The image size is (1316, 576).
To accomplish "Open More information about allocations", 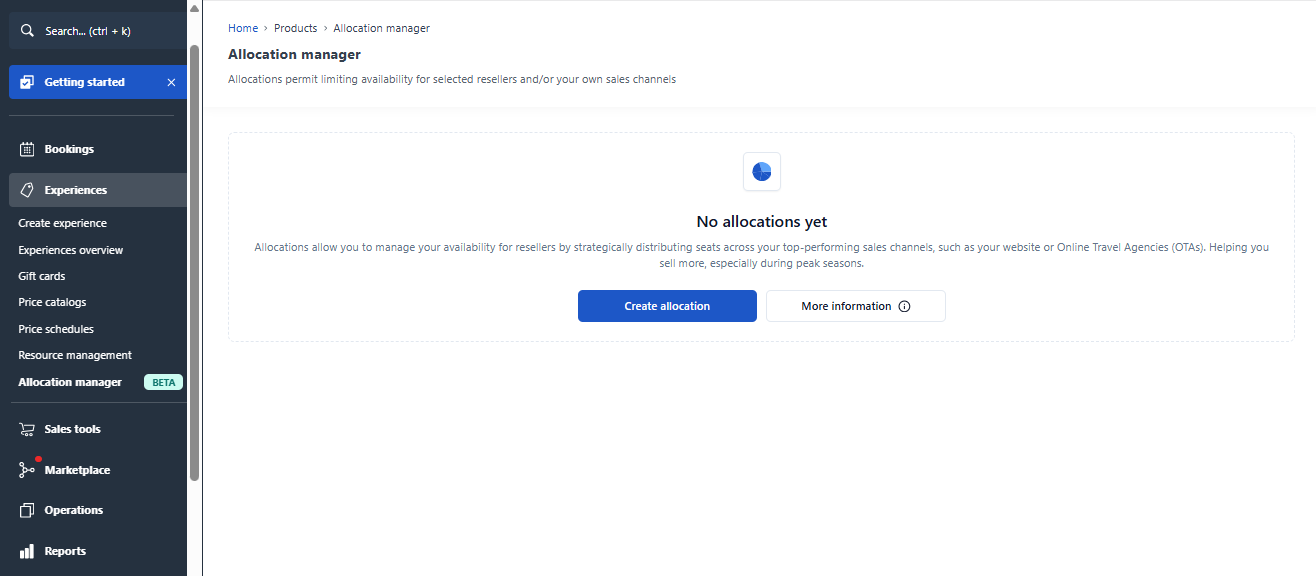I will [855, 306].
